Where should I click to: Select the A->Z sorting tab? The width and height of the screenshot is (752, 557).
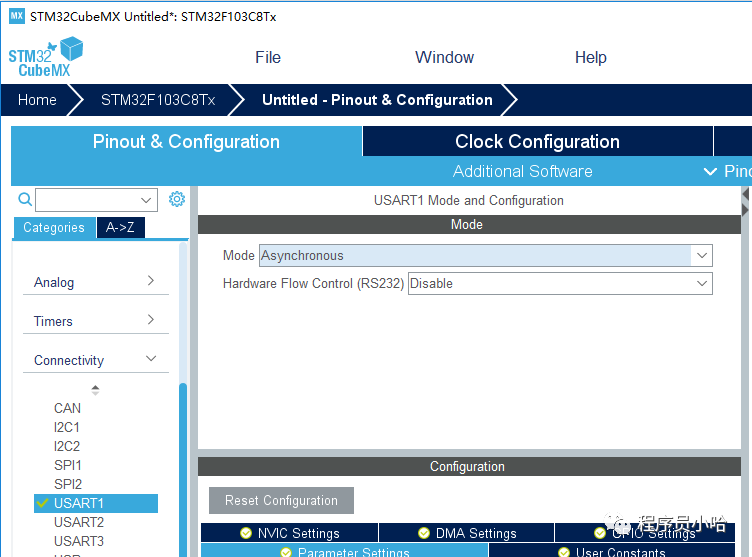point(121,228)
